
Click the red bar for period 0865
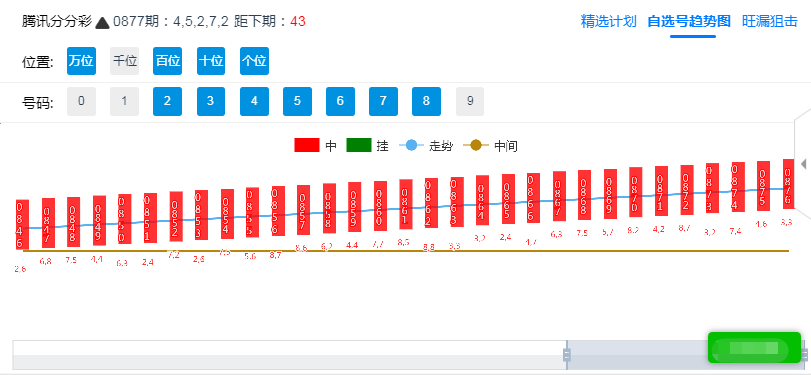[508, 199]
